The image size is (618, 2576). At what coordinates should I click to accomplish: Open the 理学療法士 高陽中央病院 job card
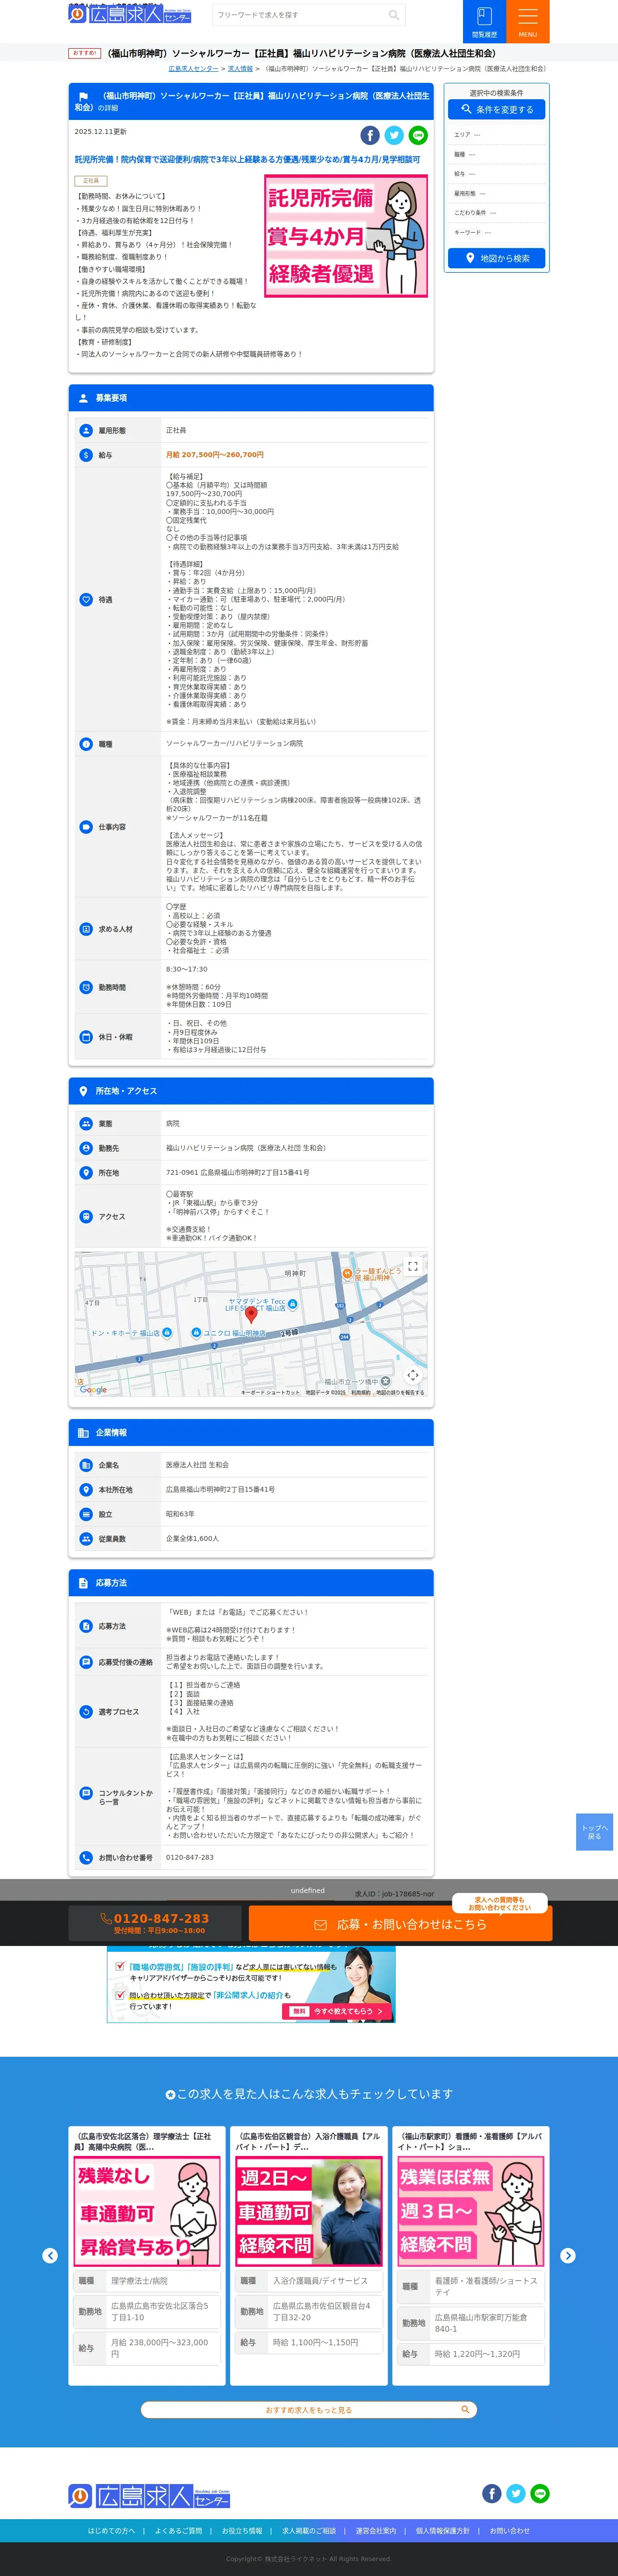click(147, 2255)
